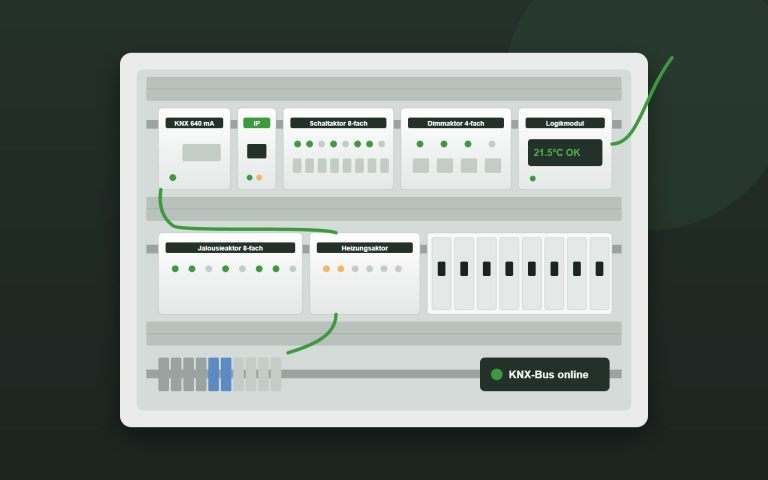Screen dimensions: 768x480
Task: Flip the third circuit breaker switch
Action: 486,269
